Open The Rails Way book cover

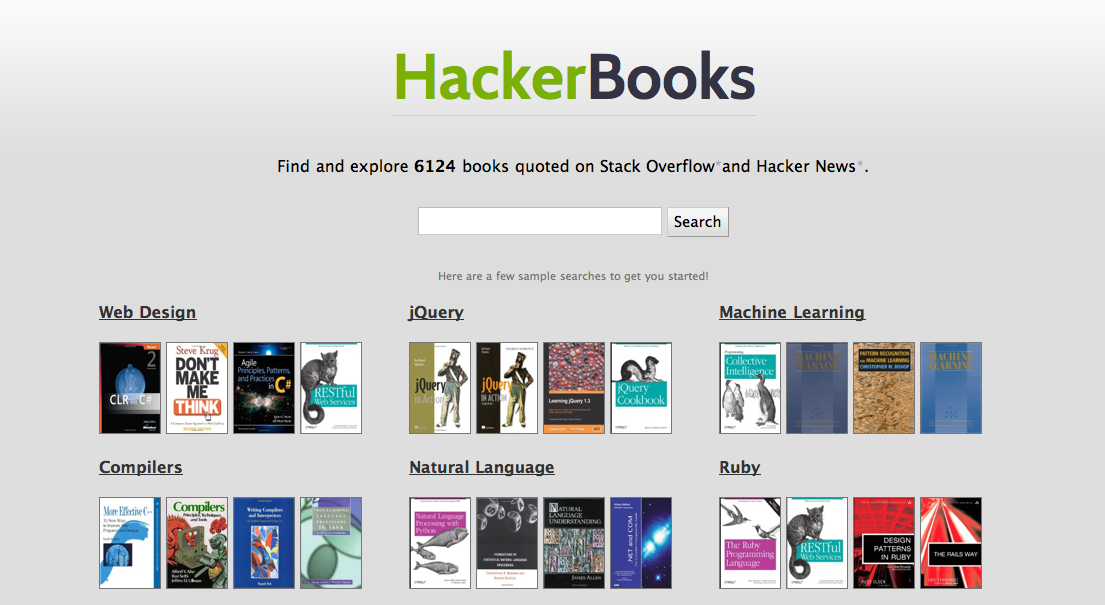tap(951, 543)
